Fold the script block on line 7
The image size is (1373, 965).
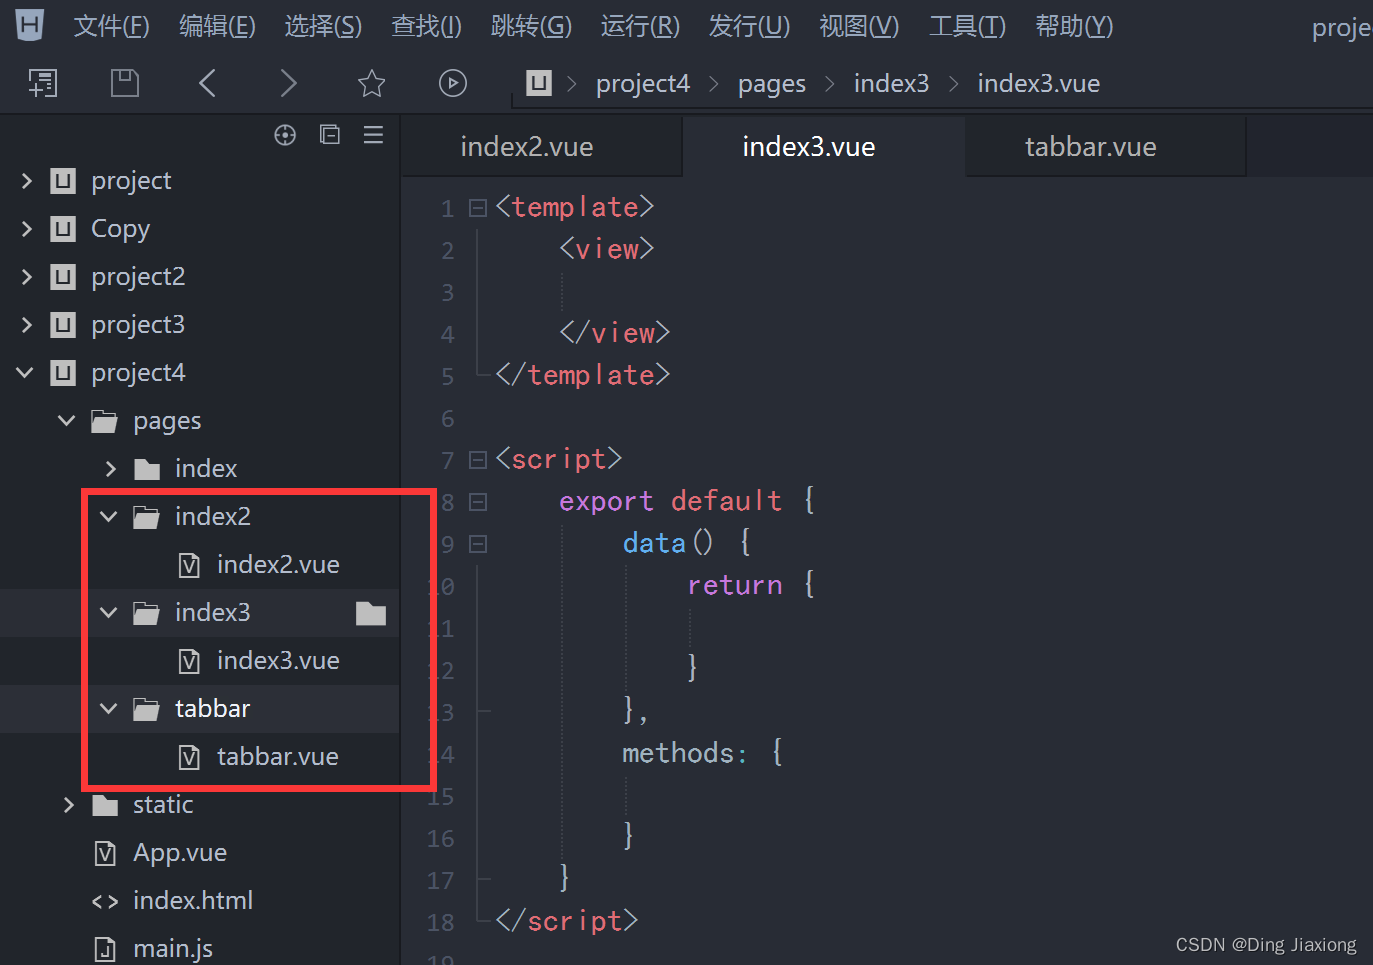(x=478, y=460)
